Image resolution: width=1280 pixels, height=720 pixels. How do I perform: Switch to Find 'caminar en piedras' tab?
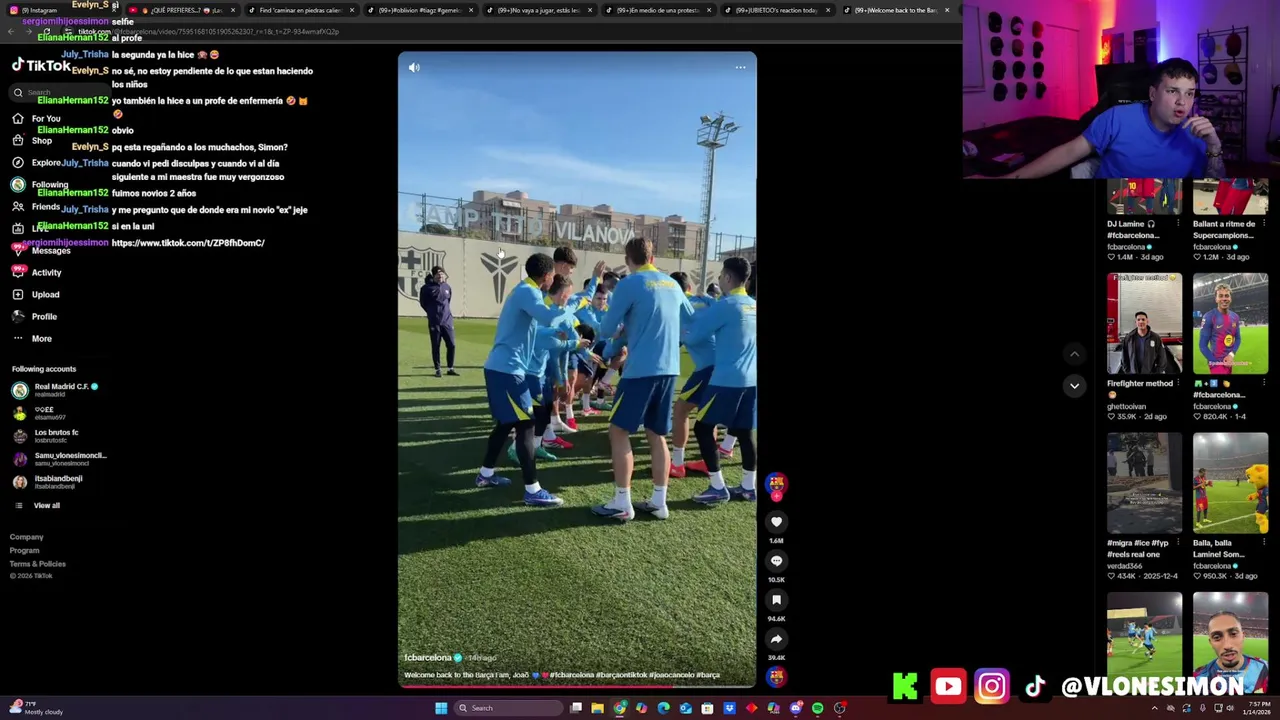(300, 10)
